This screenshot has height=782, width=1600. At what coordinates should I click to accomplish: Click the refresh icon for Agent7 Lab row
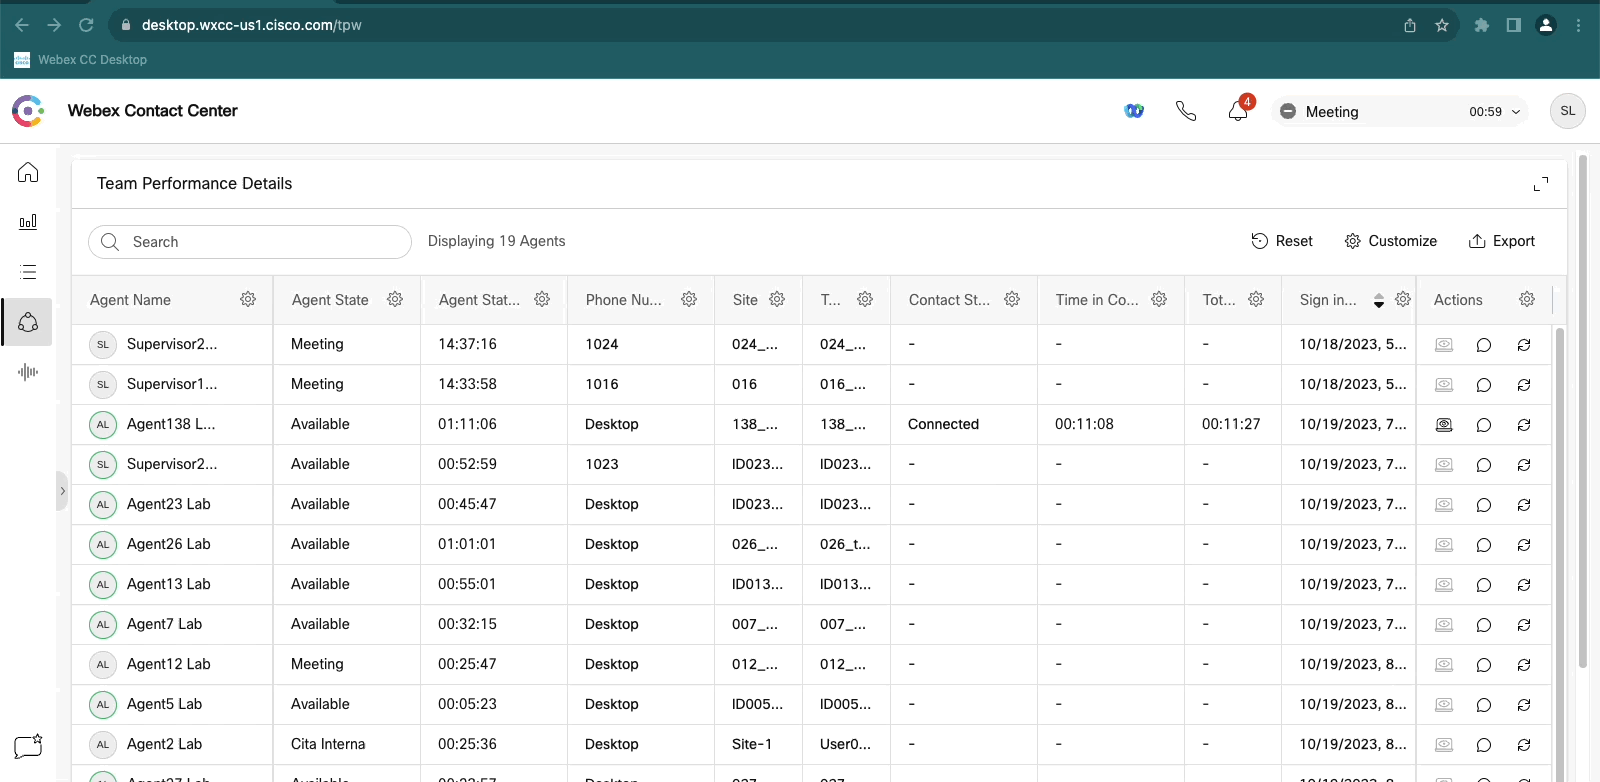(1524, 625)
